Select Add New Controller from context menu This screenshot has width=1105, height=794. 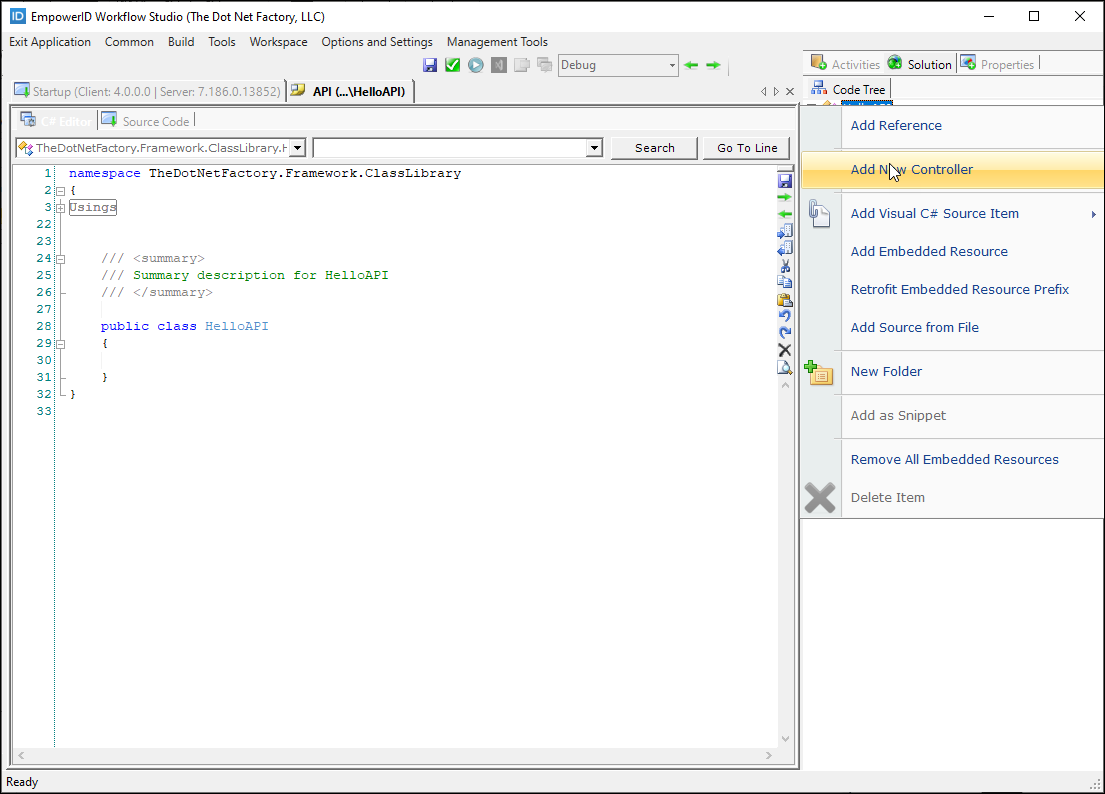(911, 169)
